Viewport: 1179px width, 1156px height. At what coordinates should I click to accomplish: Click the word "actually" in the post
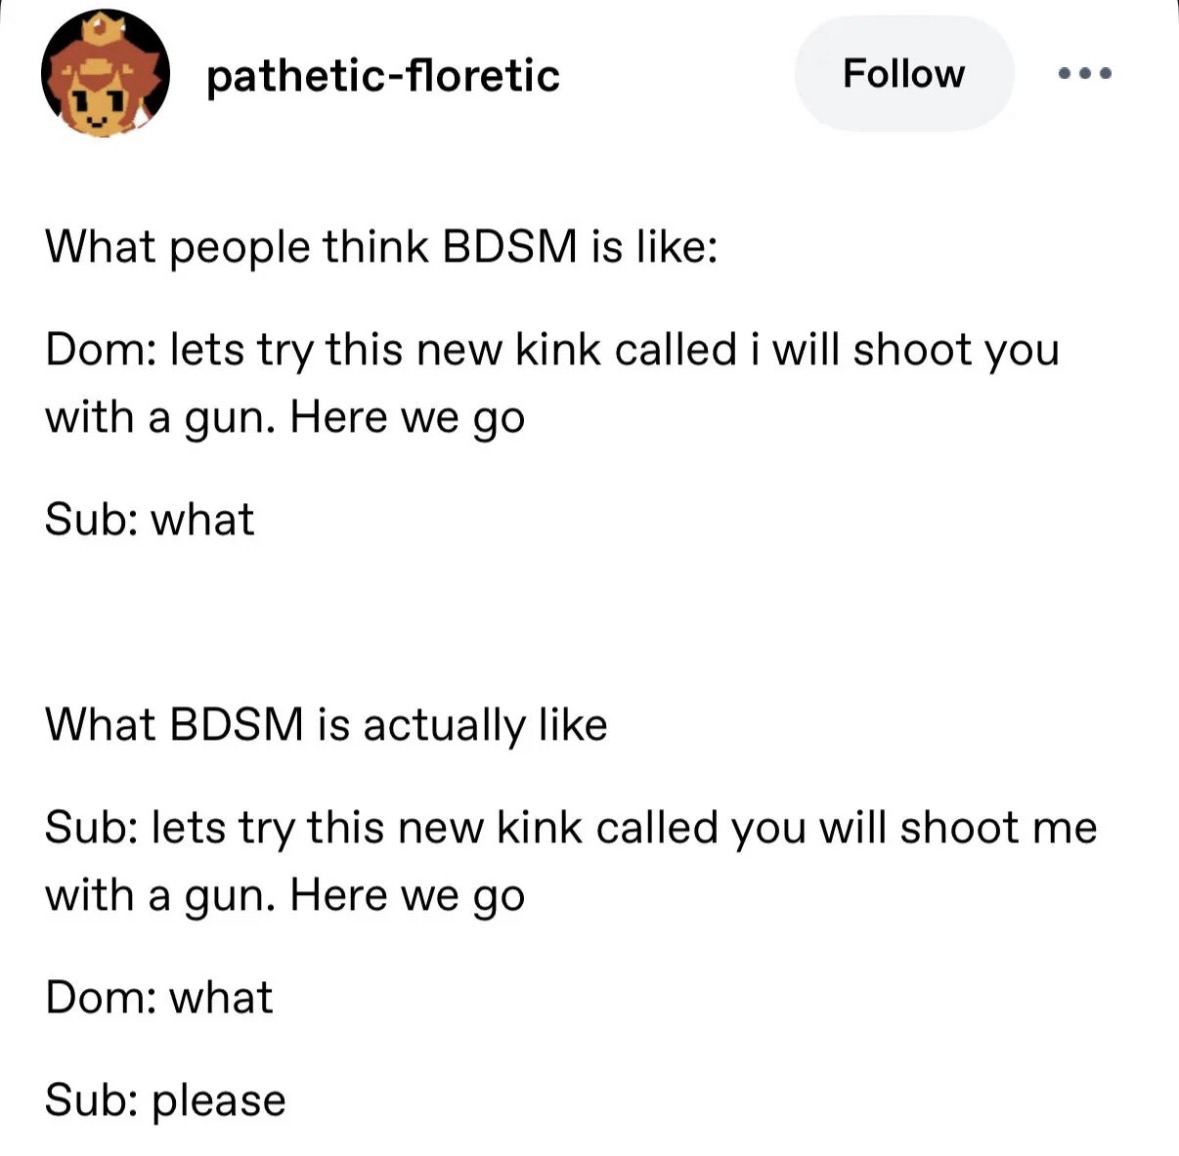point(444,725)
